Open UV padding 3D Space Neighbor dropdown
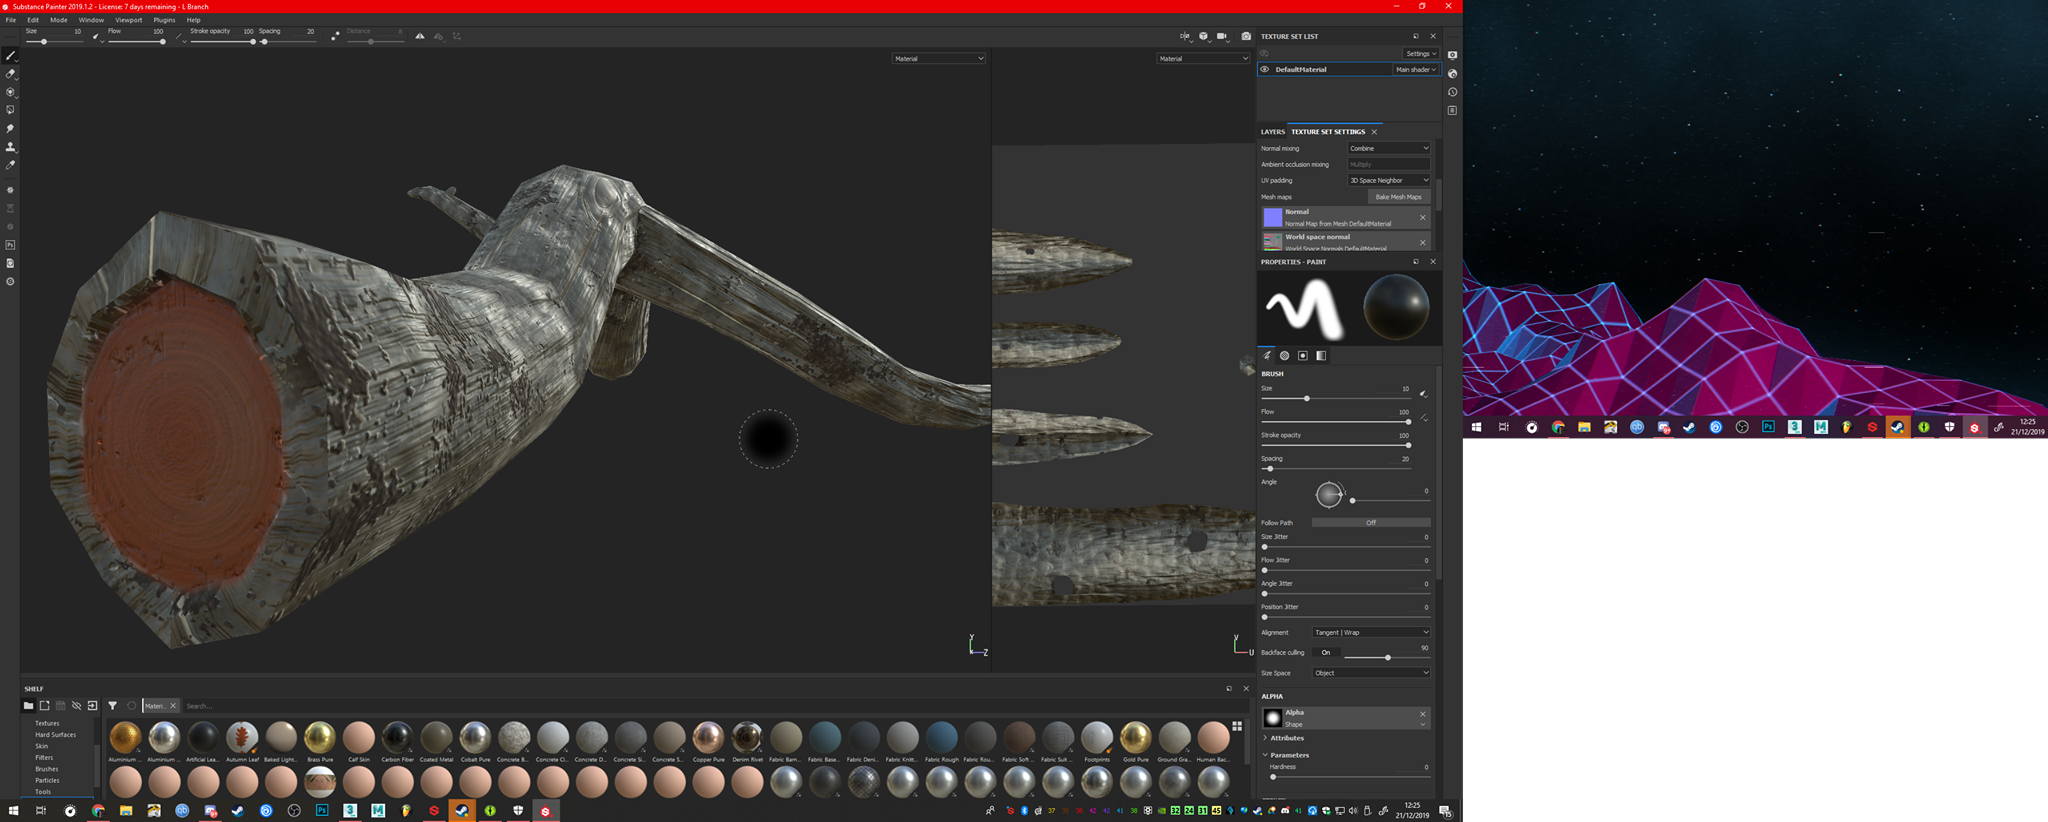 pos(1389,180)
